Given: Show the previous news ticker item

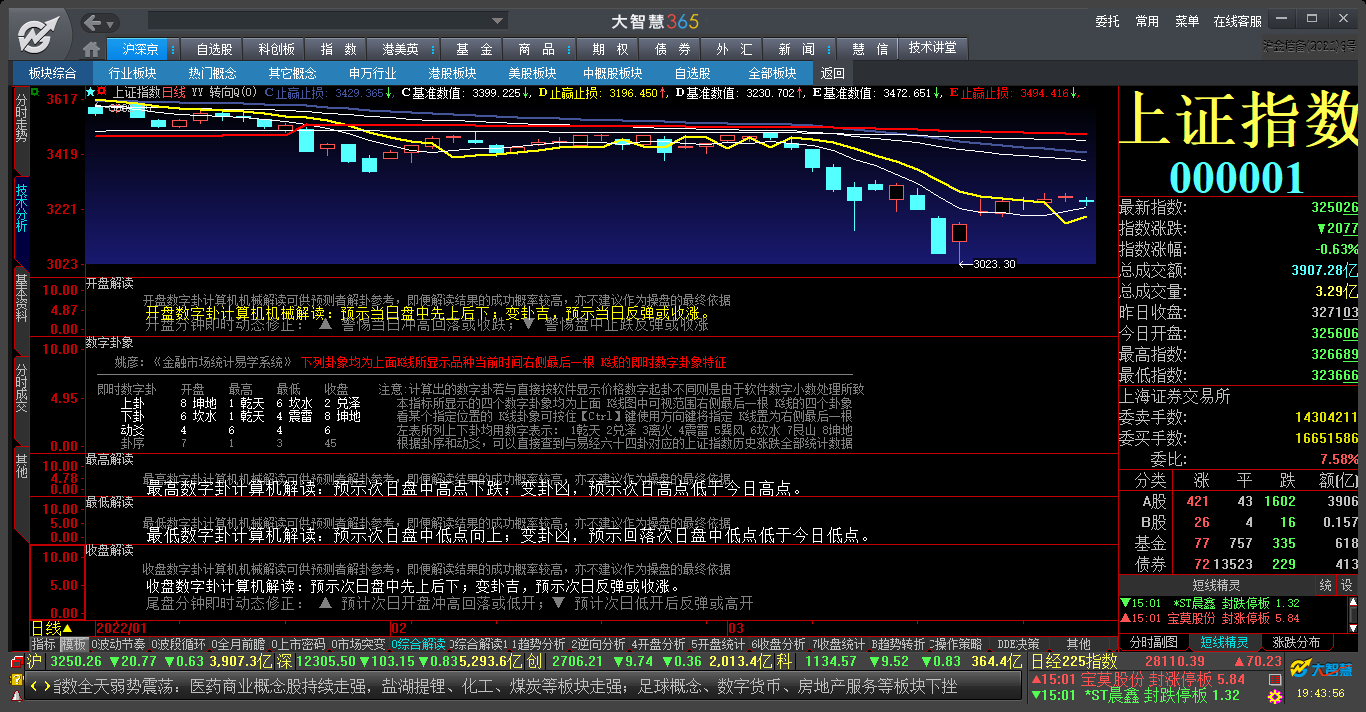Looking at the screenshot, I should coord(33,687).
